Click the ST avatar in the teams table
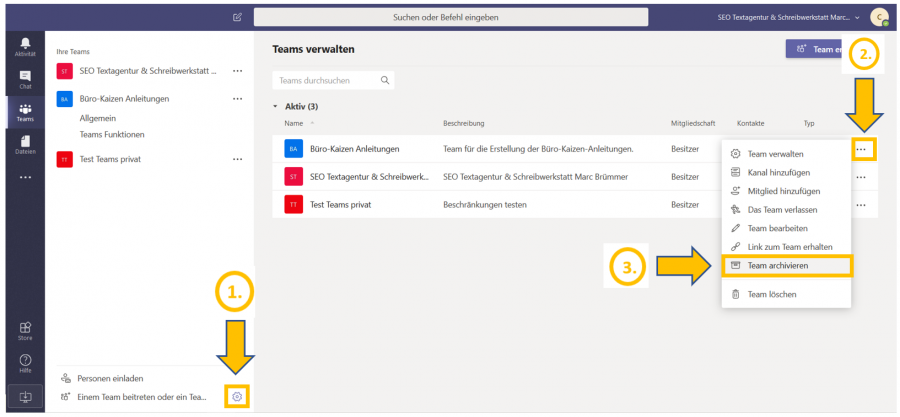Screen dimensions: 900x417 pyautogui.click(x=293, y=177)
